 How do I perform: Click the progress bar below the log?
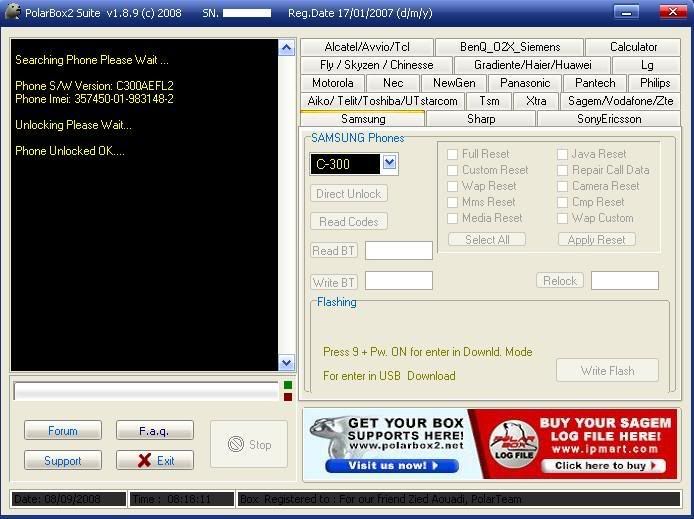click(x=146, y=391)
